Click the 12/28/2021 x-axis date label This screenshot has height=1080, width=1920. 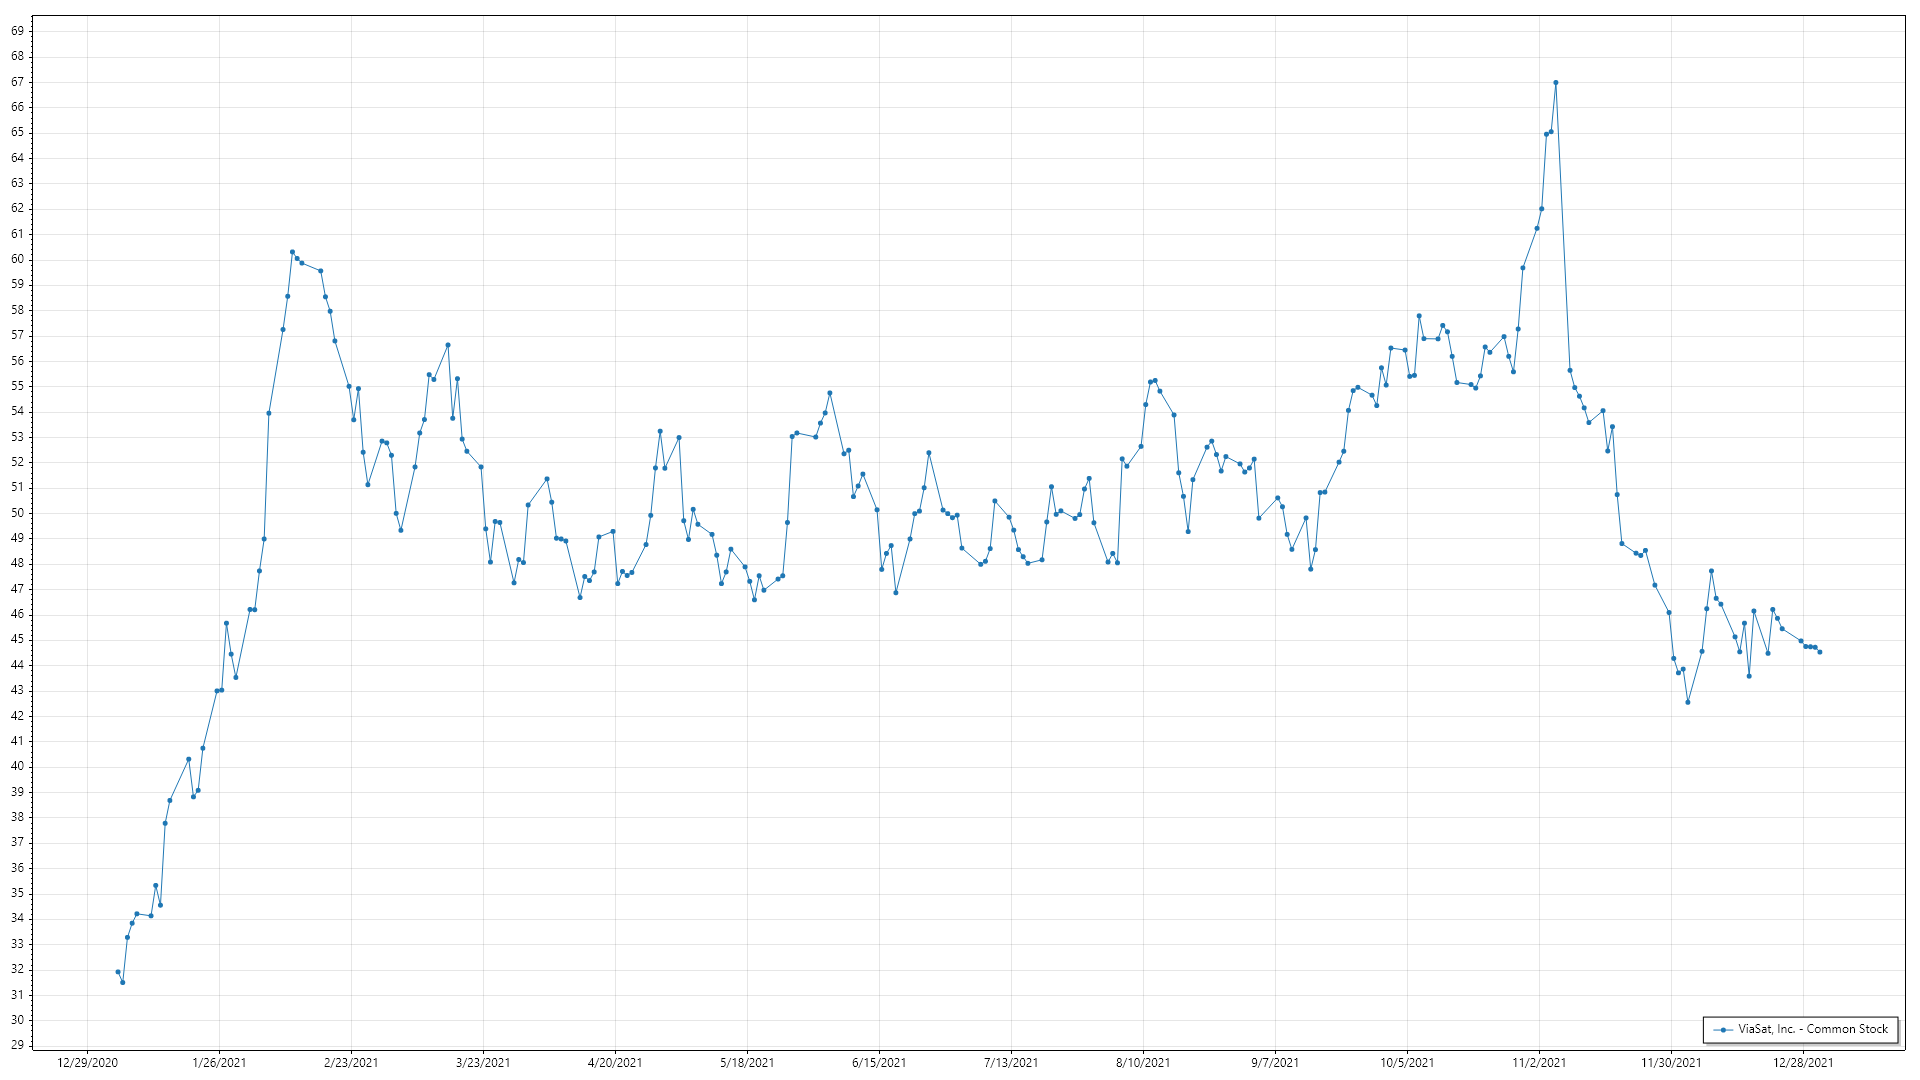pos(1803,1062)
